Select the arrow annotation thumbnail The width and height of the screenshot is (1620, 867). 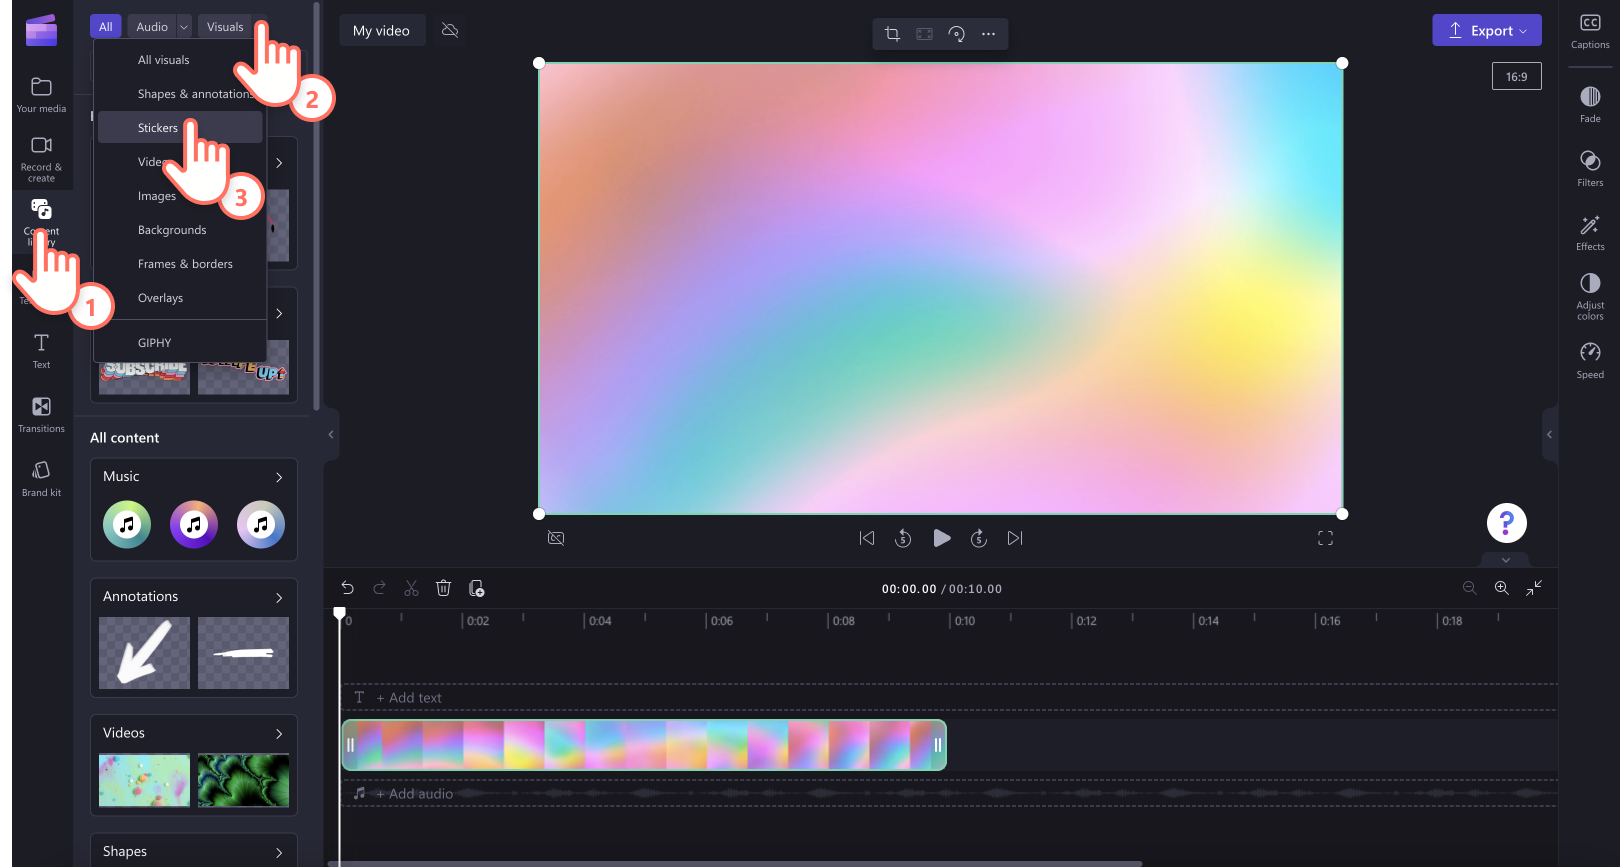(x=144, y=653)
